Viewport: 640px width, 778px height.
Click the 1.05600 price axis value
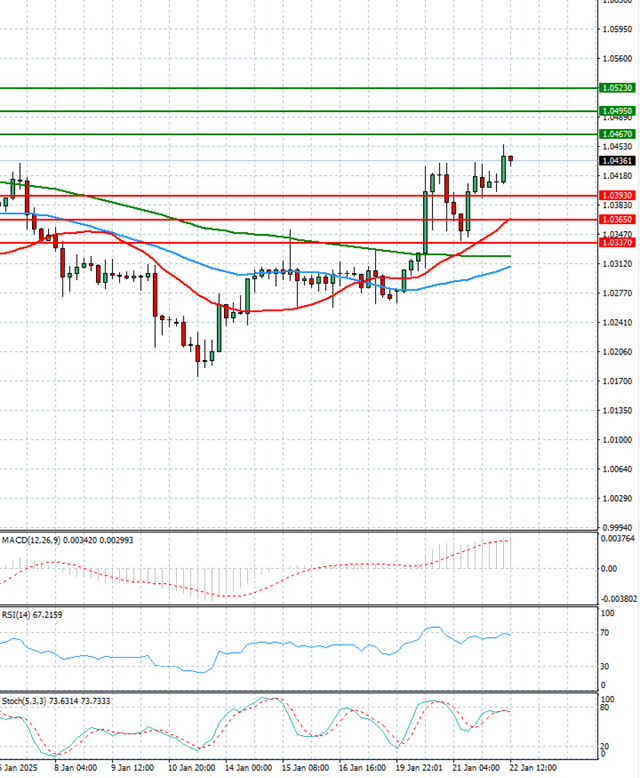617,59
